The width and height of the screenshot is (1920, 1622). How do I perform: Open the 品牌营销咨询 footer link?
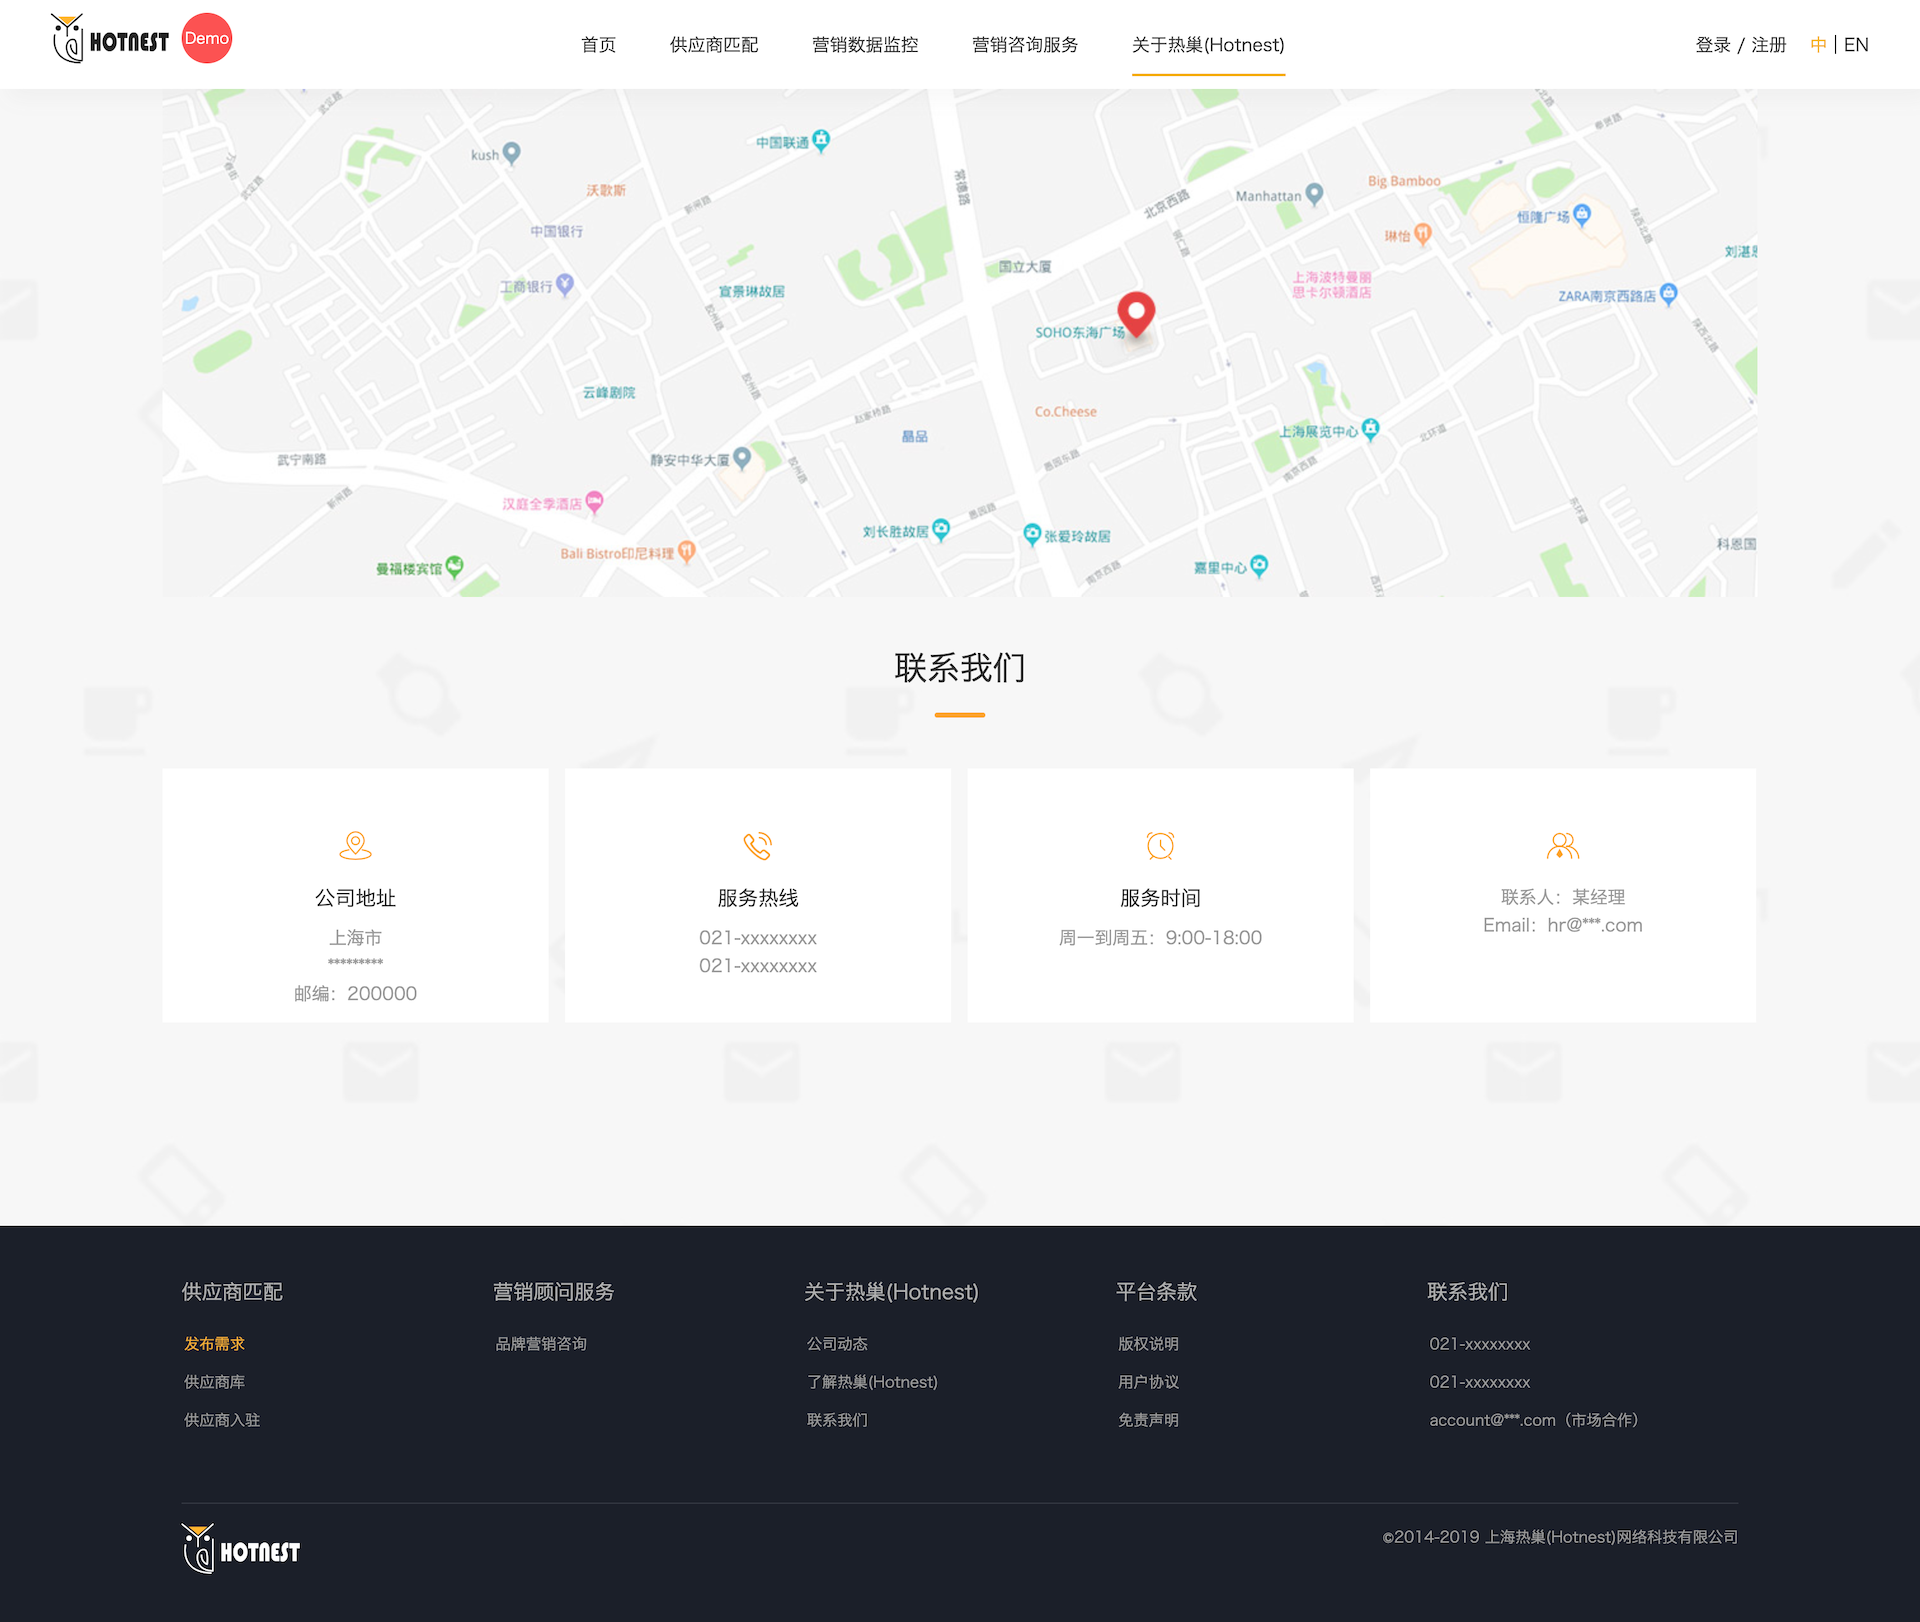click(541, 1344)
